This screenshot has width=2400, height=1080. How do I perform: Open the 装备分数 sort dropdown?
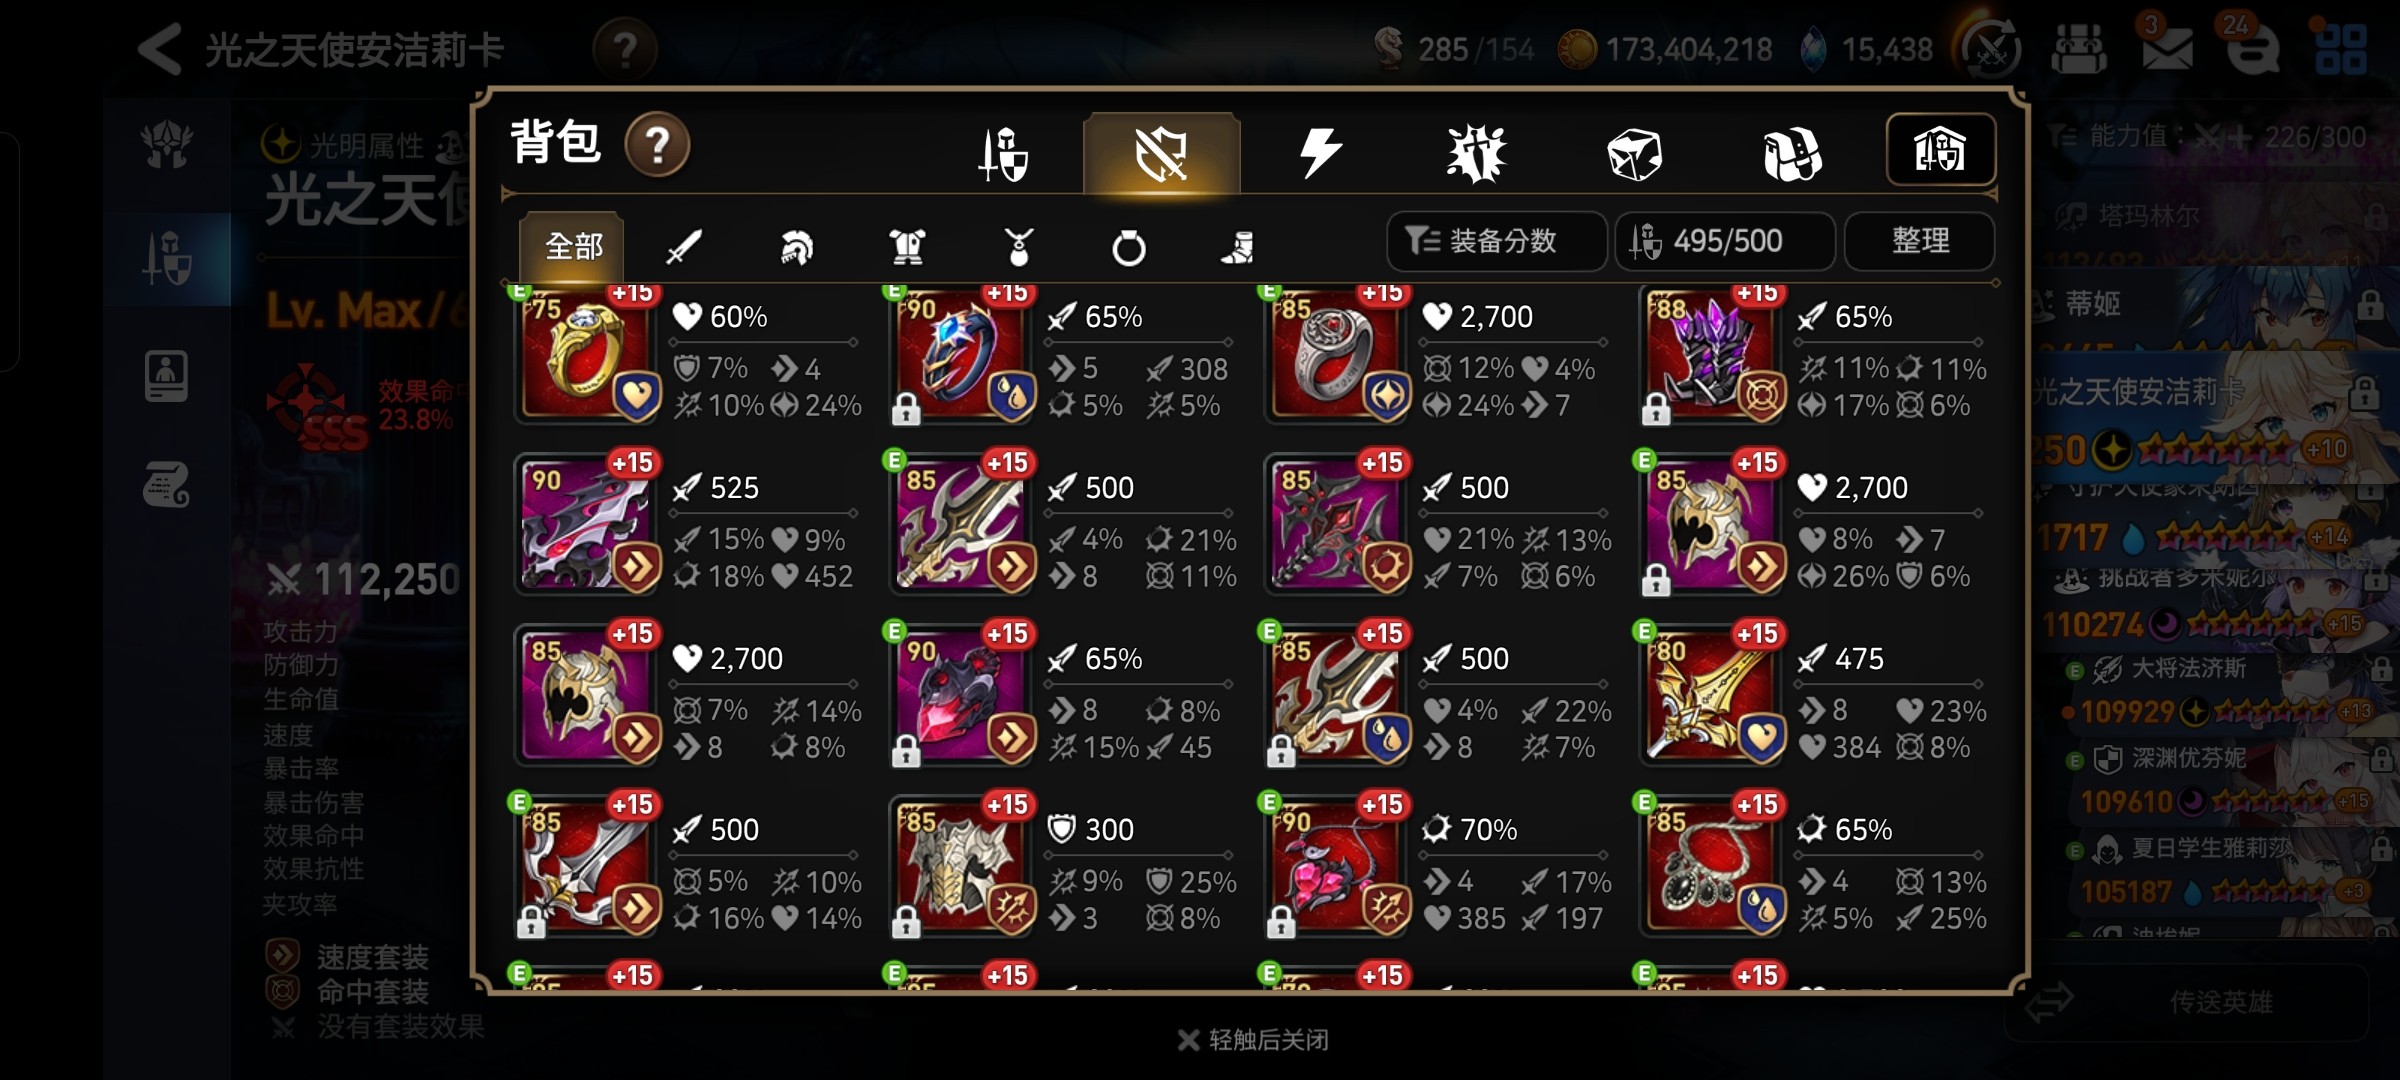coord(1497,241)
